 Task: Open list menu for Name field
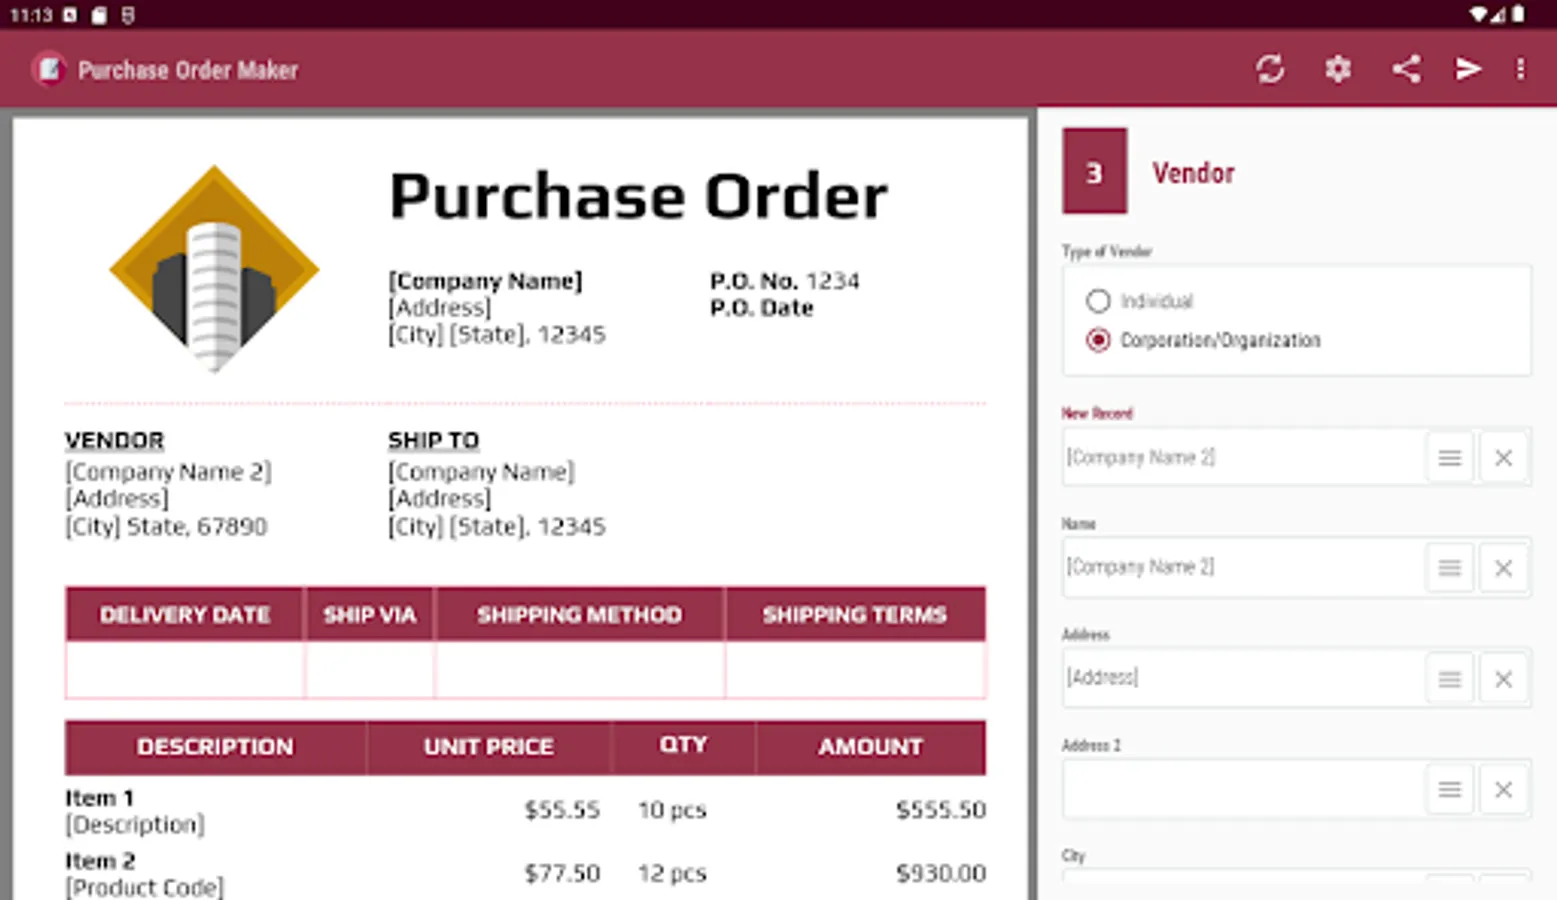click(x=1449, y=568)
